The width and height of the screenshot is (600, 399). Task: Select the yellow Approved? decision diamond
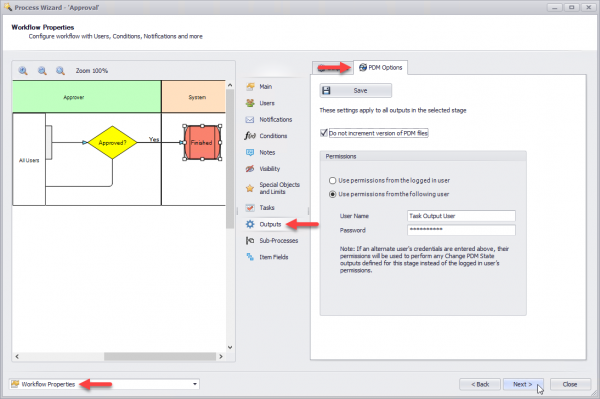112,143
